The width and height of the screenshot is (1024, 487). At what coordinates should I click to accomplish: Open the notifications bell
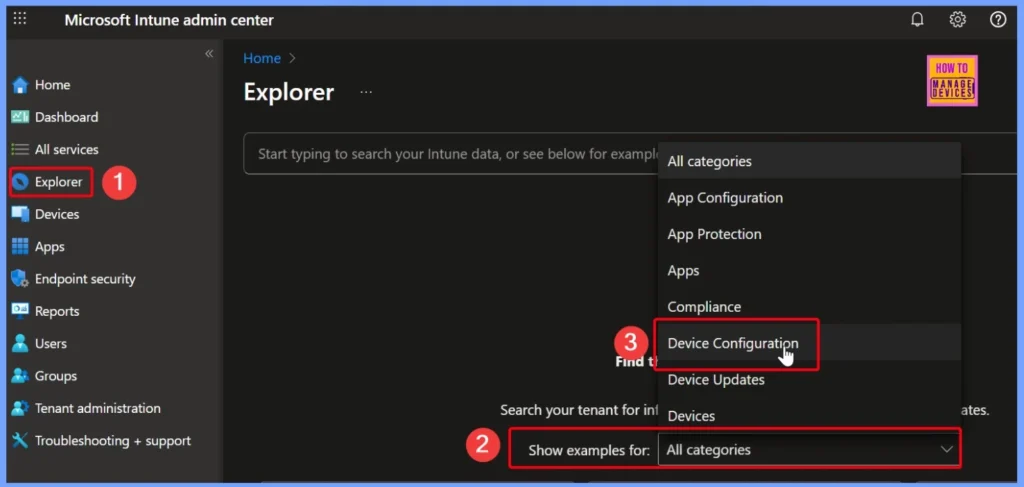tap(918, 20)
